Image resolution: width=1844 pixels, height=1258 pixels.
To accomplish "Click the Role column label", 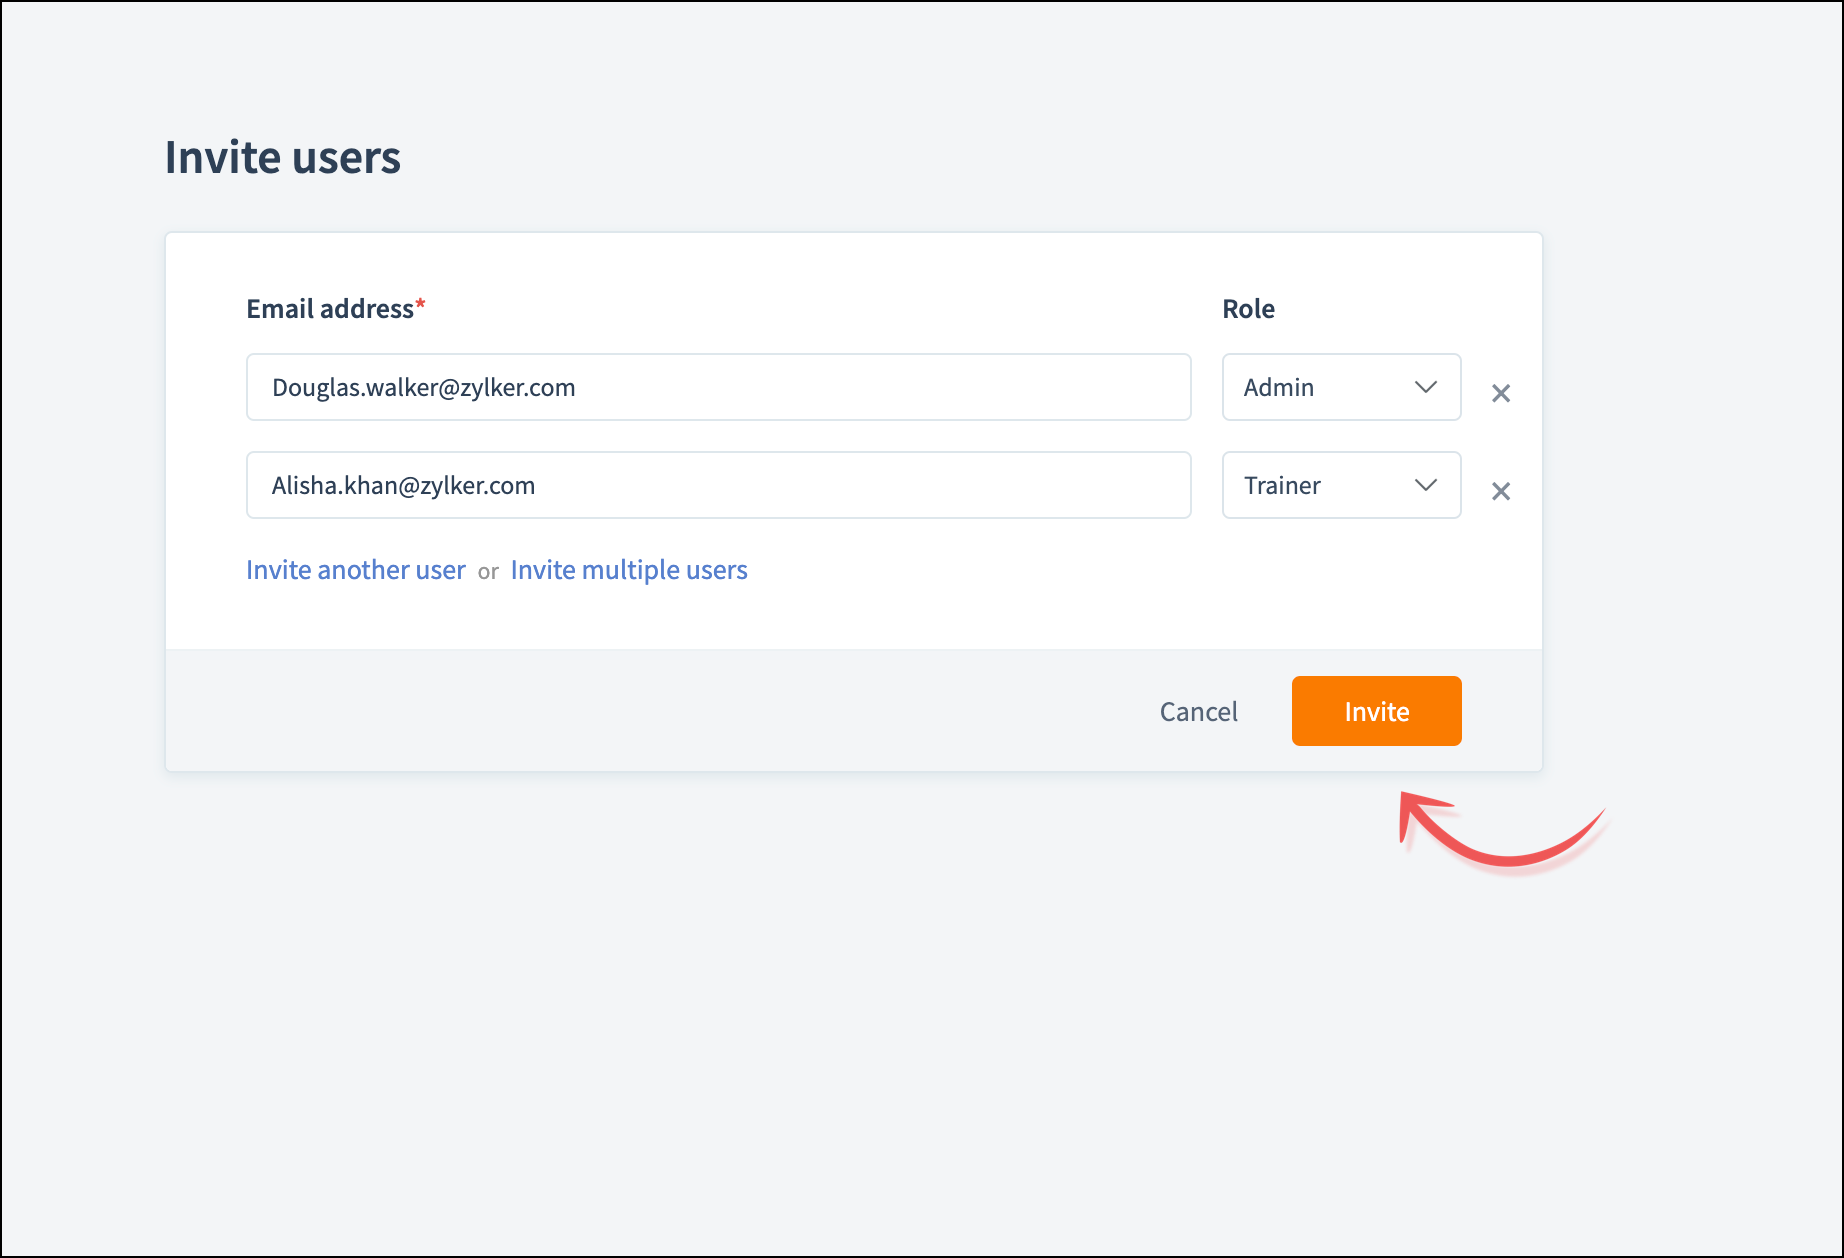I will 1248,309.
